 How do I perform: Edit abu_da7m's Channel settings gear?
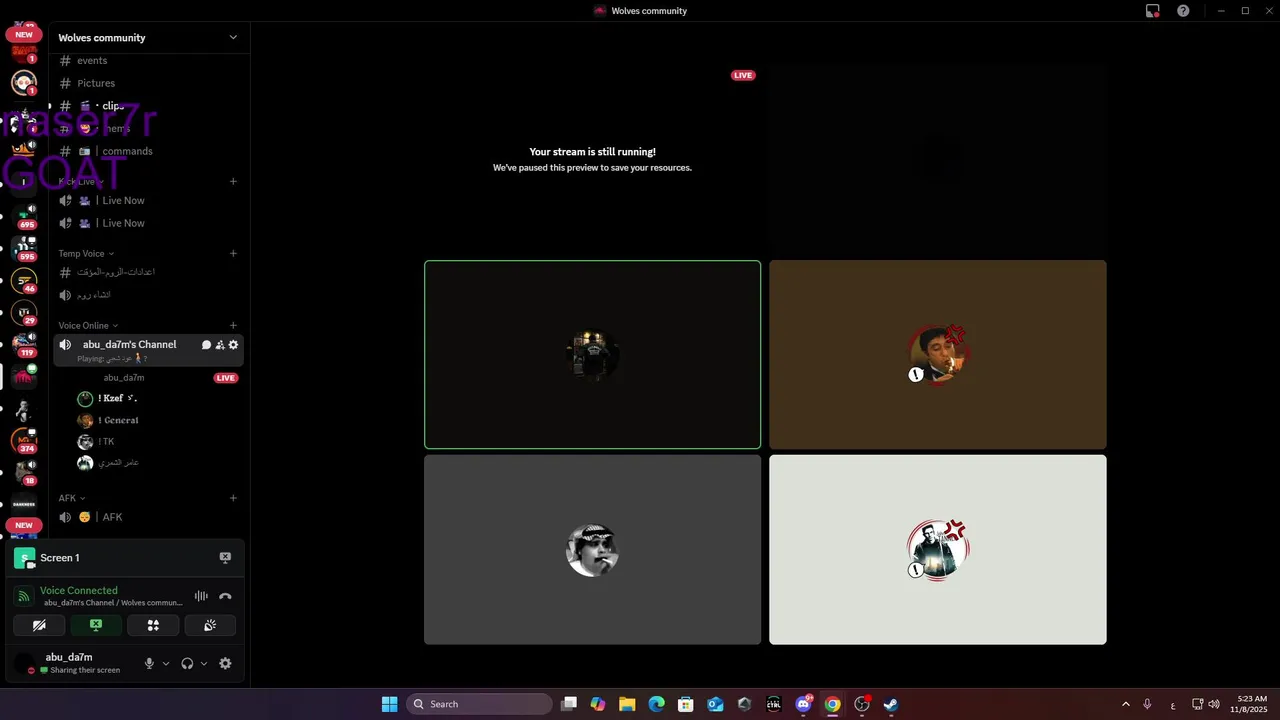point(233,345)
